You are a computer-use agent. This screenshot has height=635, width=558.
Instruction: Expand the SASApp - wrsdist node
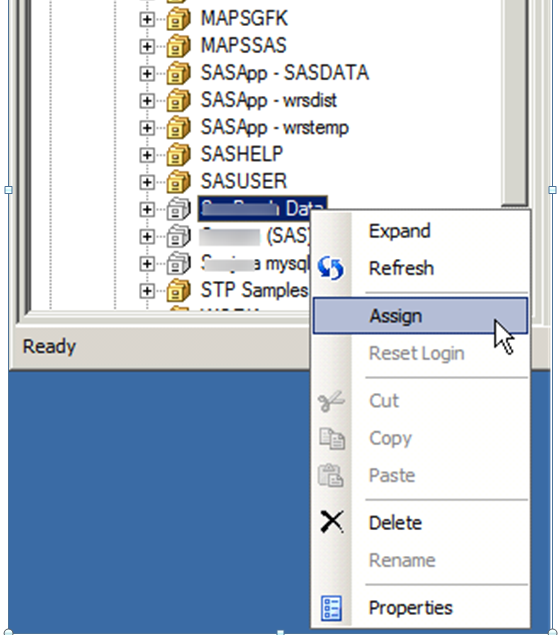coord(147,100)
